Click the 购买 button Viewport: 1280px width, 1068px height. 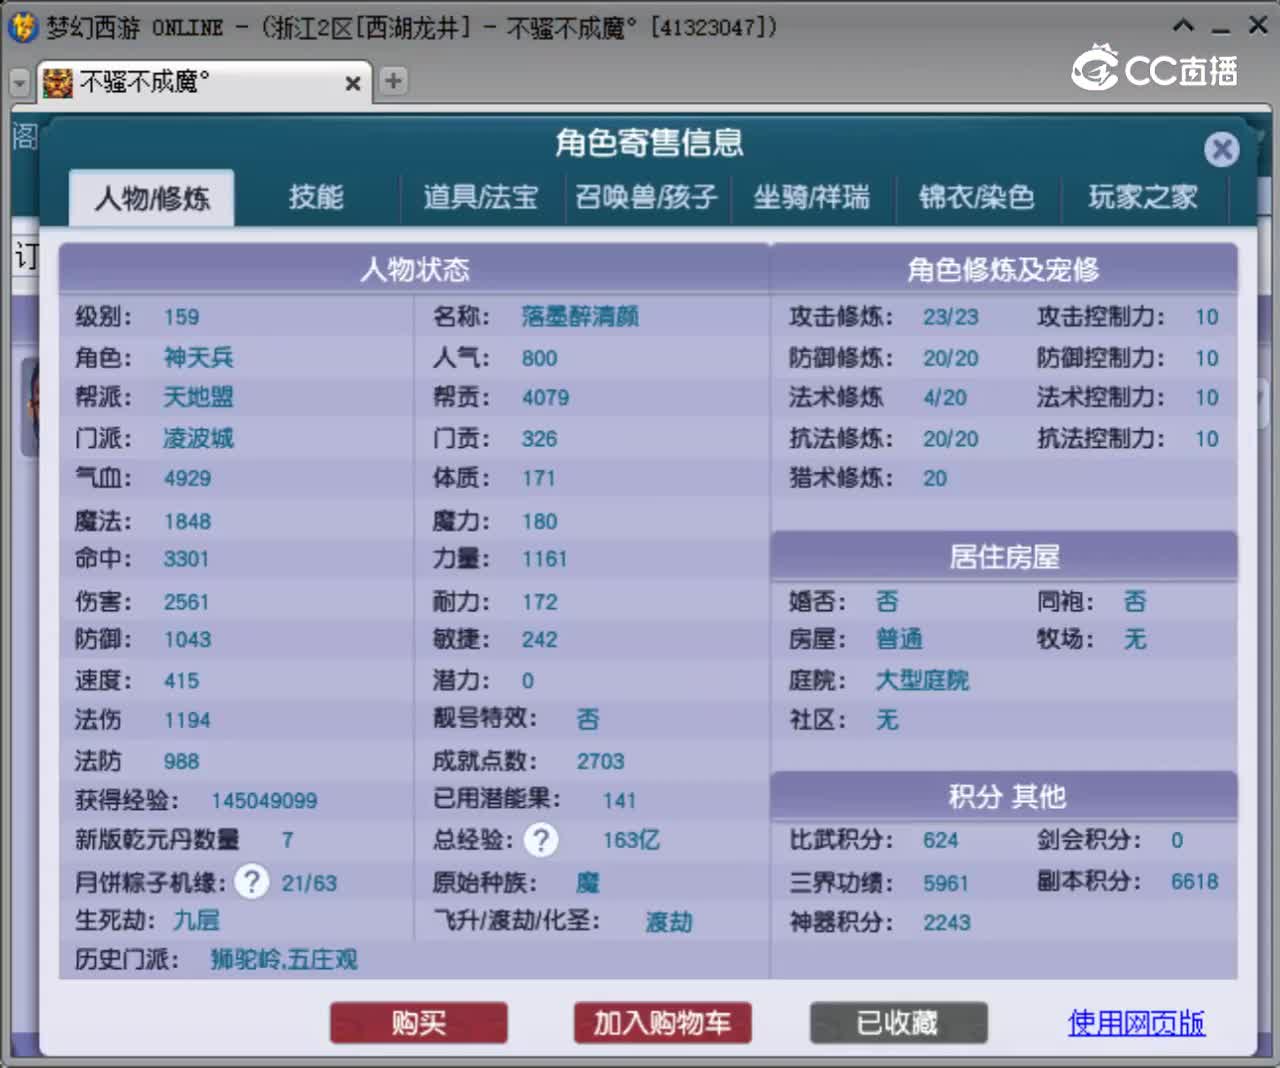pos(419,1023)
